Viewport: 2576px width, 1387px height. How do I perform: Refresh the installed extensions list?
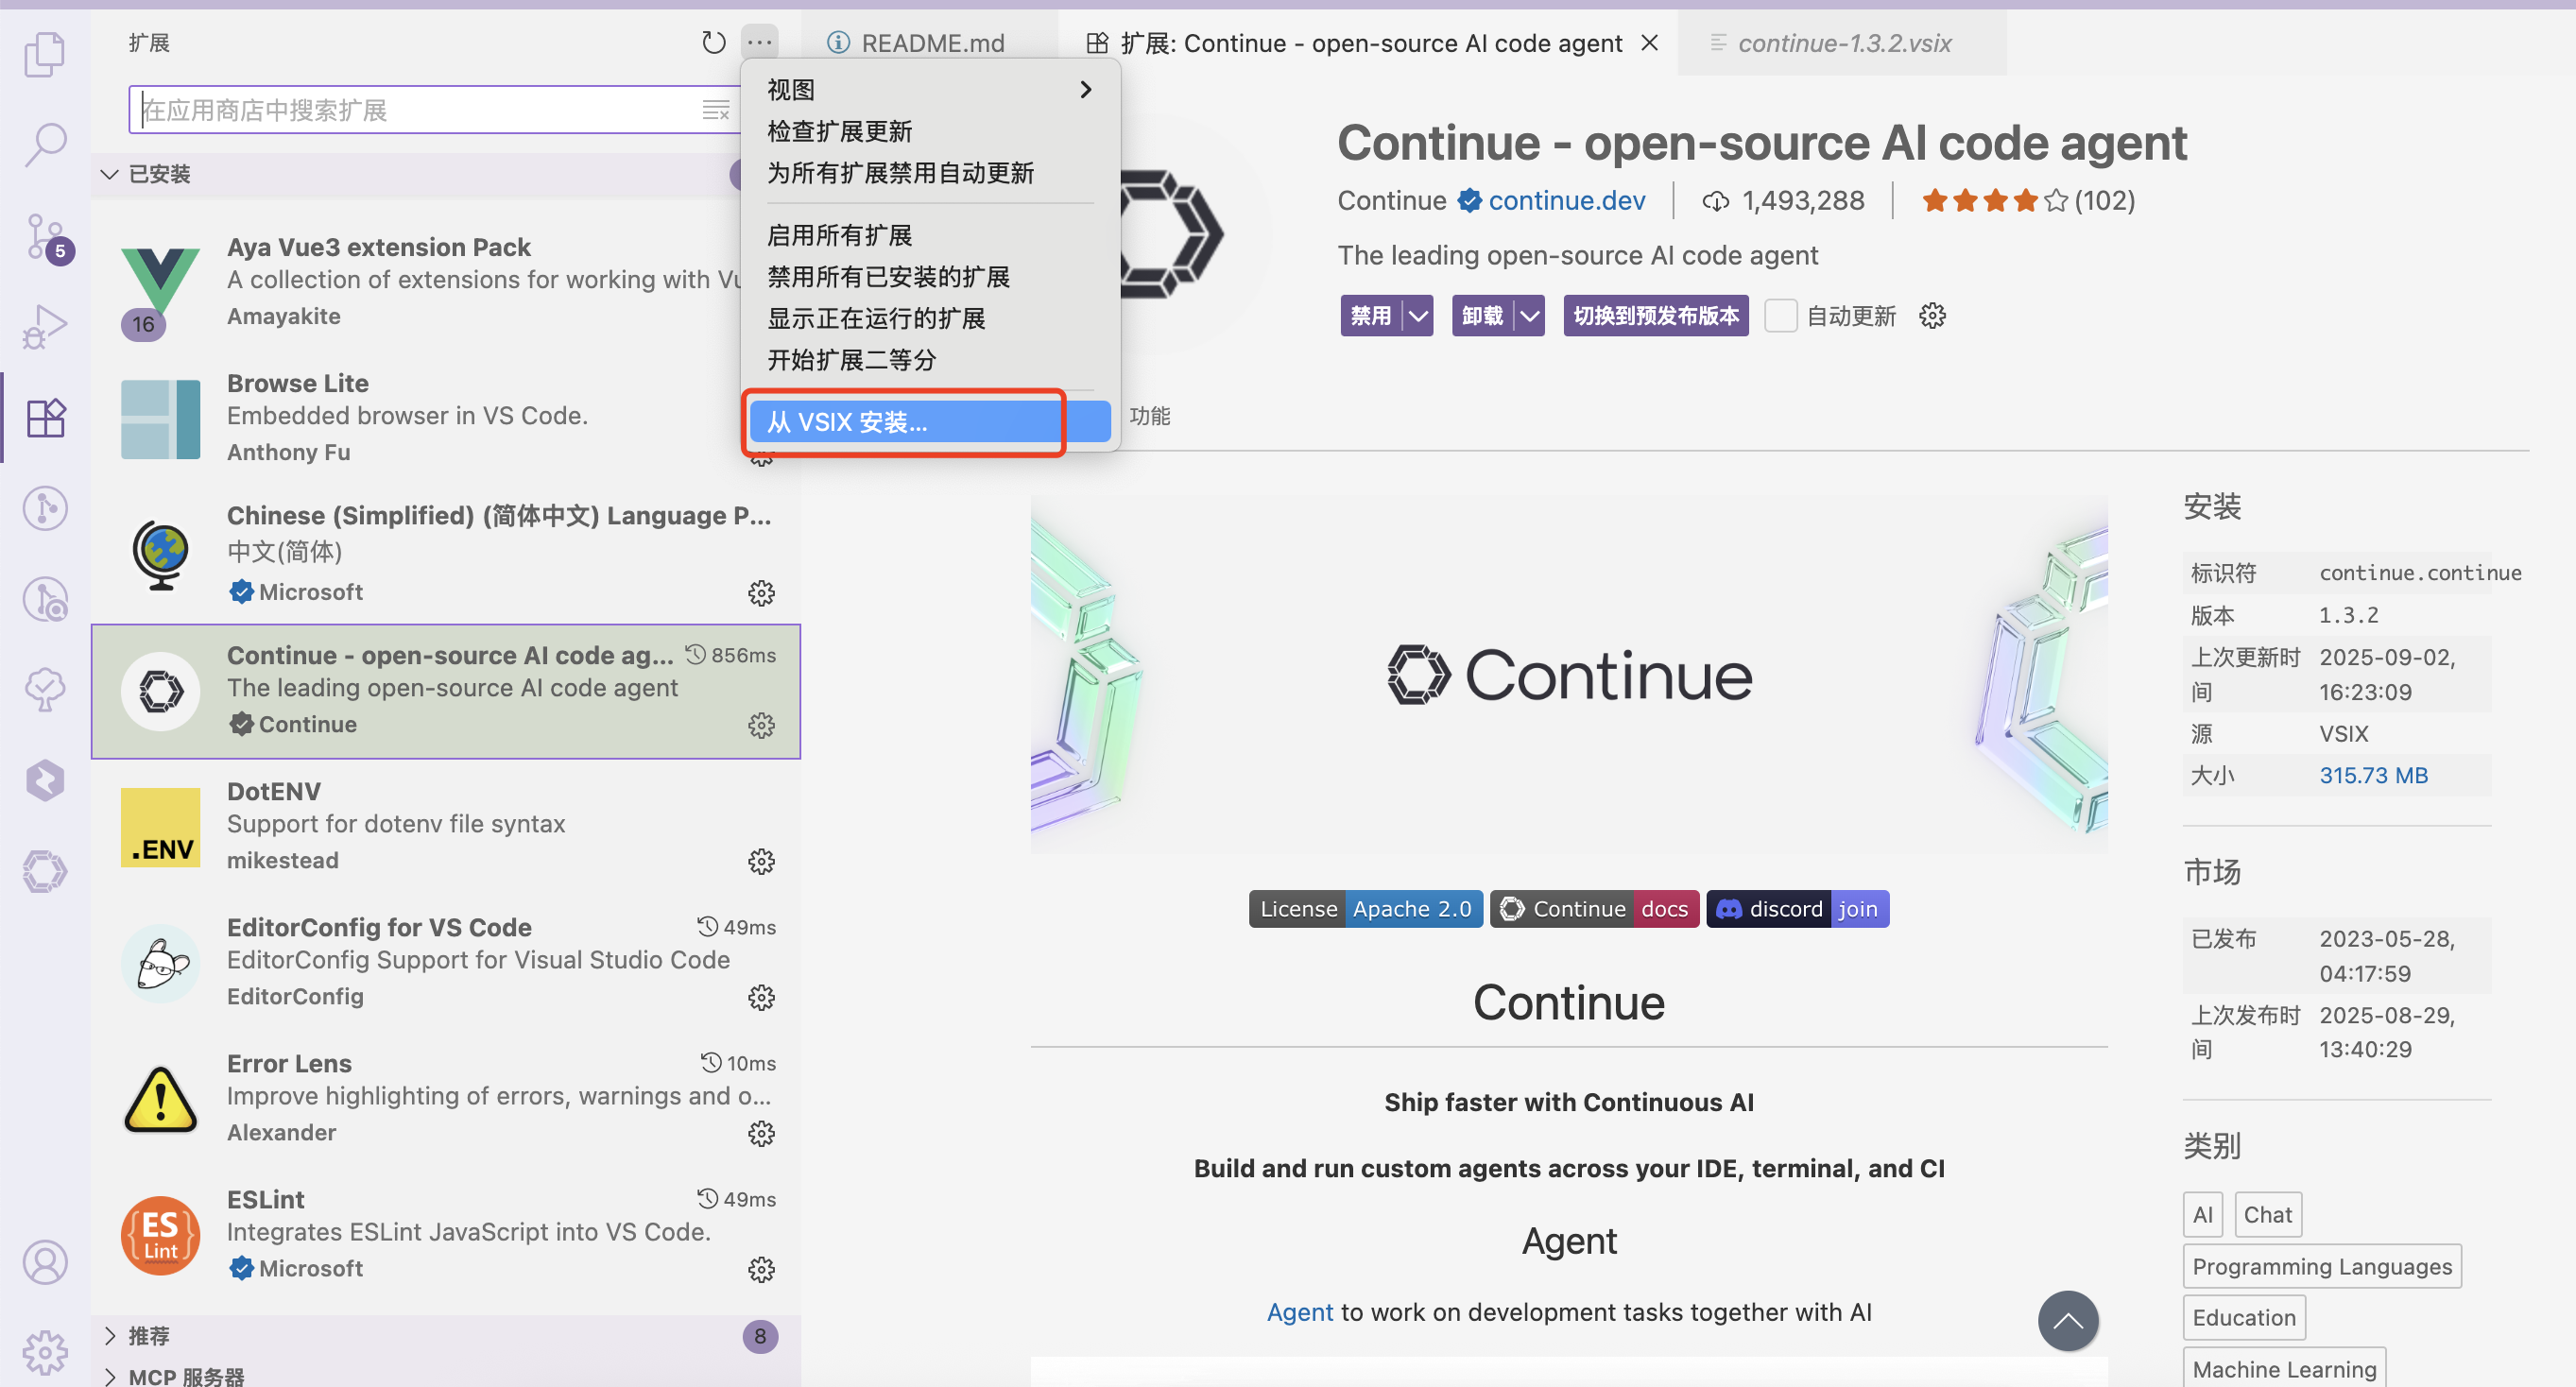click(x=713, y=42)
